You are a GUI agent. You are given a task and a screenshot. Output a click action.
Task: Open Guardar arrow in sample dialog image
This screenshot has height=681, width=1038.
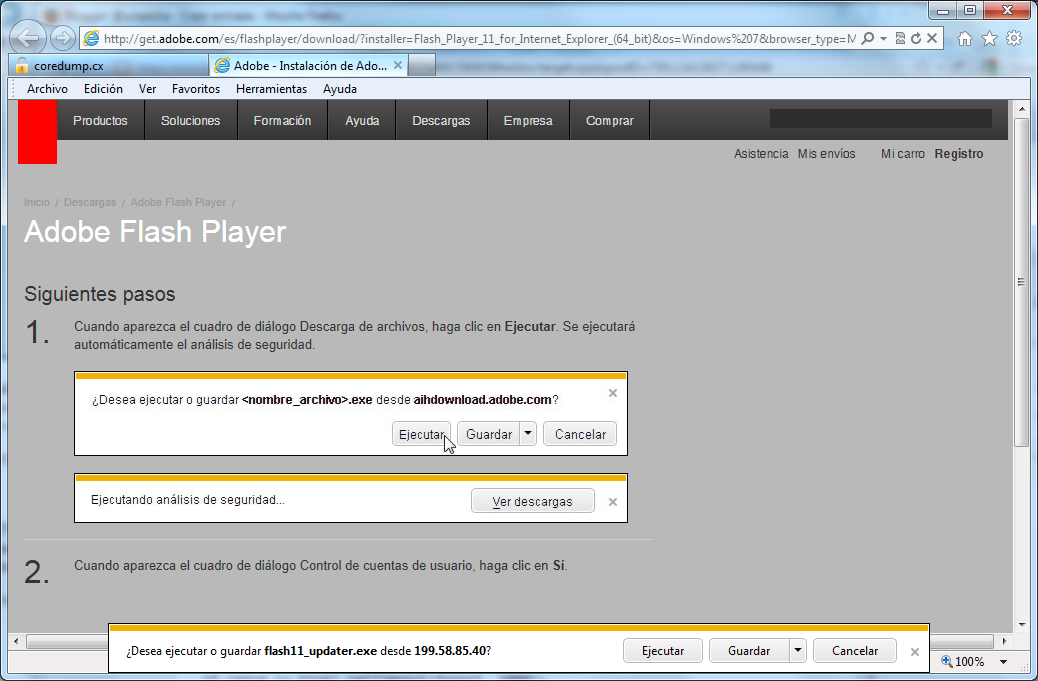click(528, 433)
